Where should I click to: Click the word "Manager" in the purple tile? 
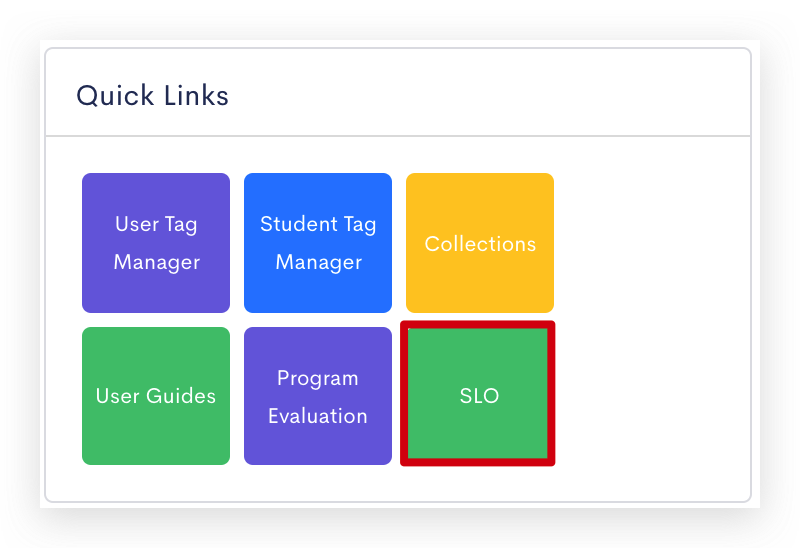click(157, 263)
